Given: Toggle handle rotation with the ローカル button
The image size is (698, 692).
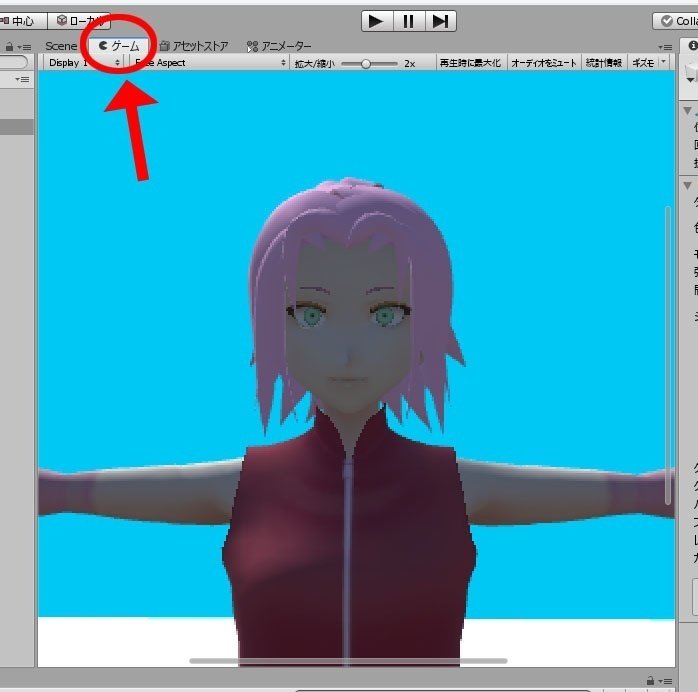Looking at the screenshot, I should point(79,21).
